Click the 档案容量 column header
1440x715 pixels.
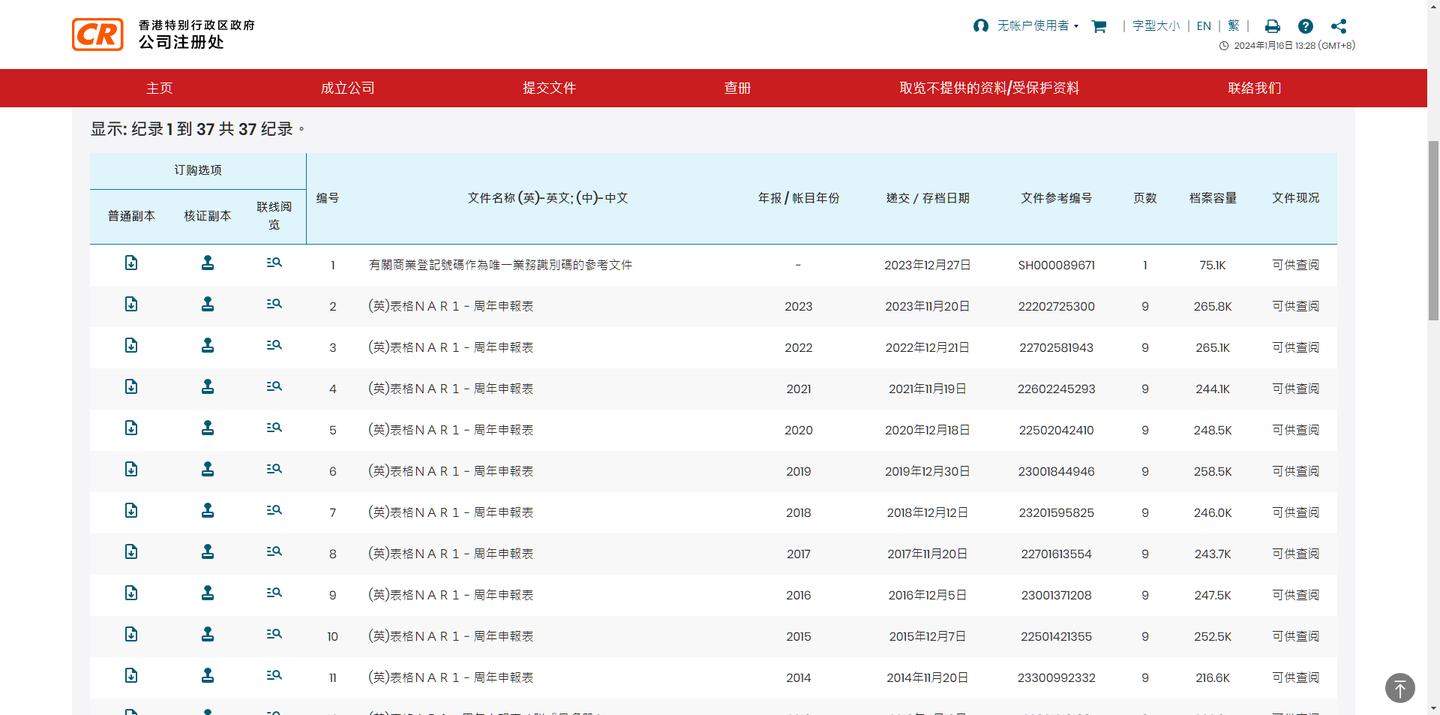pos(1212,198)
